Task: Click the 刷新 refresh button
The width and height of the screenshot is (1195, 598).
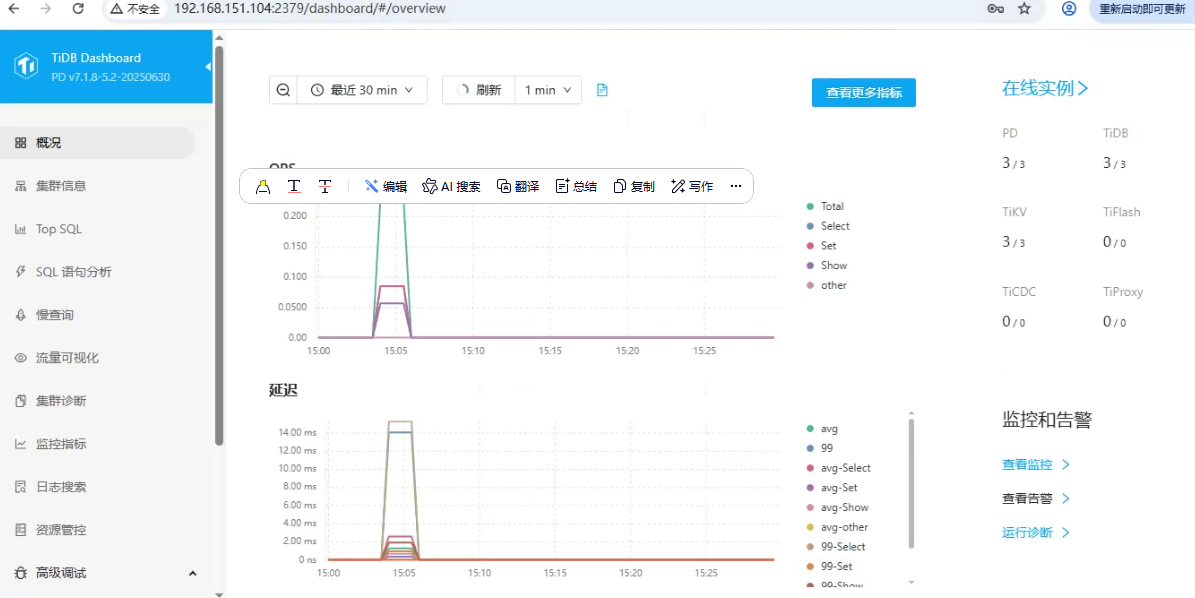Action: pos(479,90)
